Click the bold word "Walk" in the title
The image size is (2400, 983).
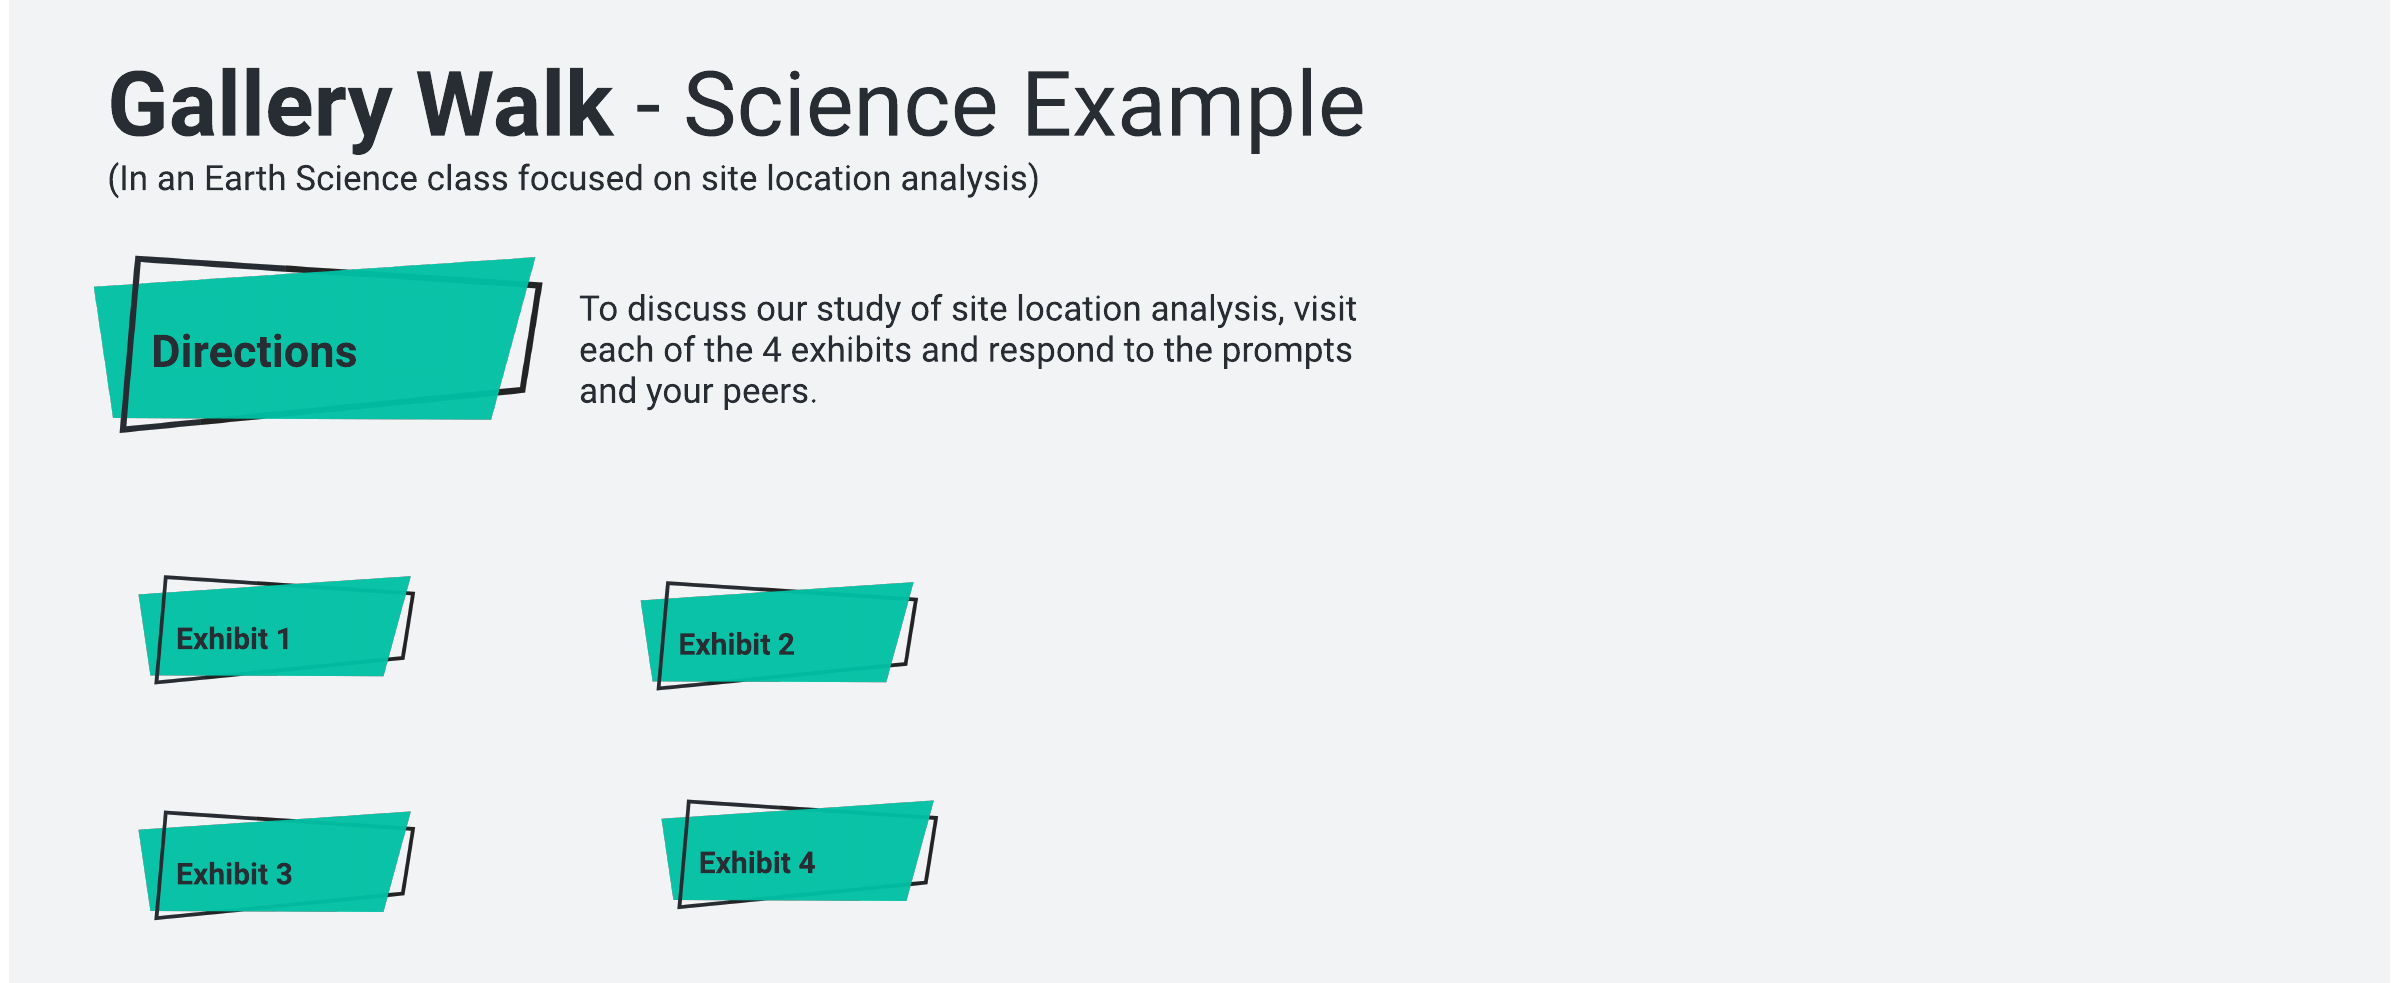pyautogui.click(x=514, y=105)
